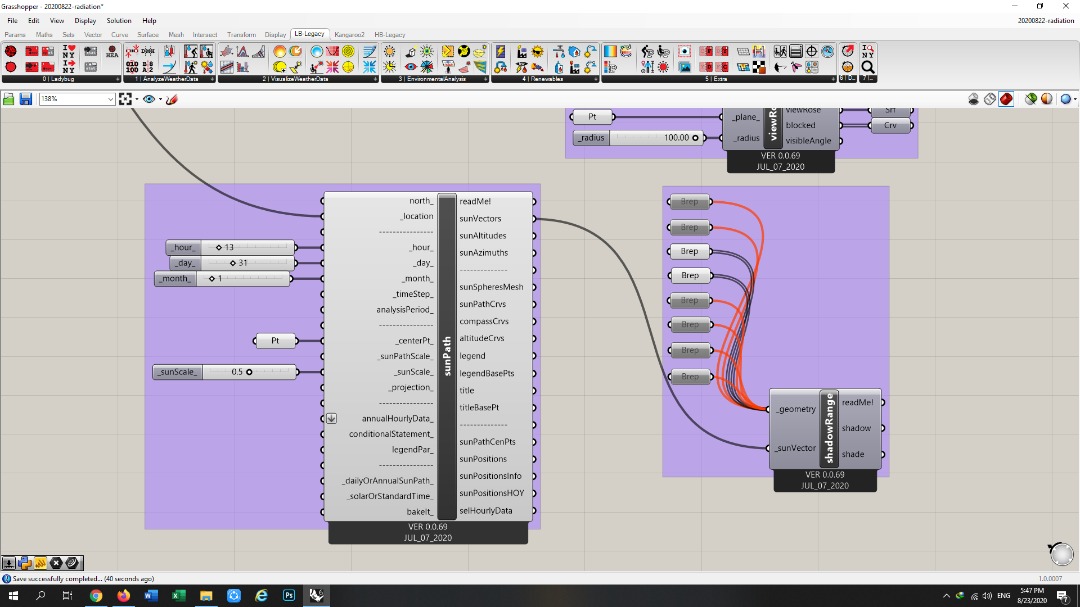Click the gradient legend color icon
This screenshot has width=1080, height=607.
pos(610,52)
